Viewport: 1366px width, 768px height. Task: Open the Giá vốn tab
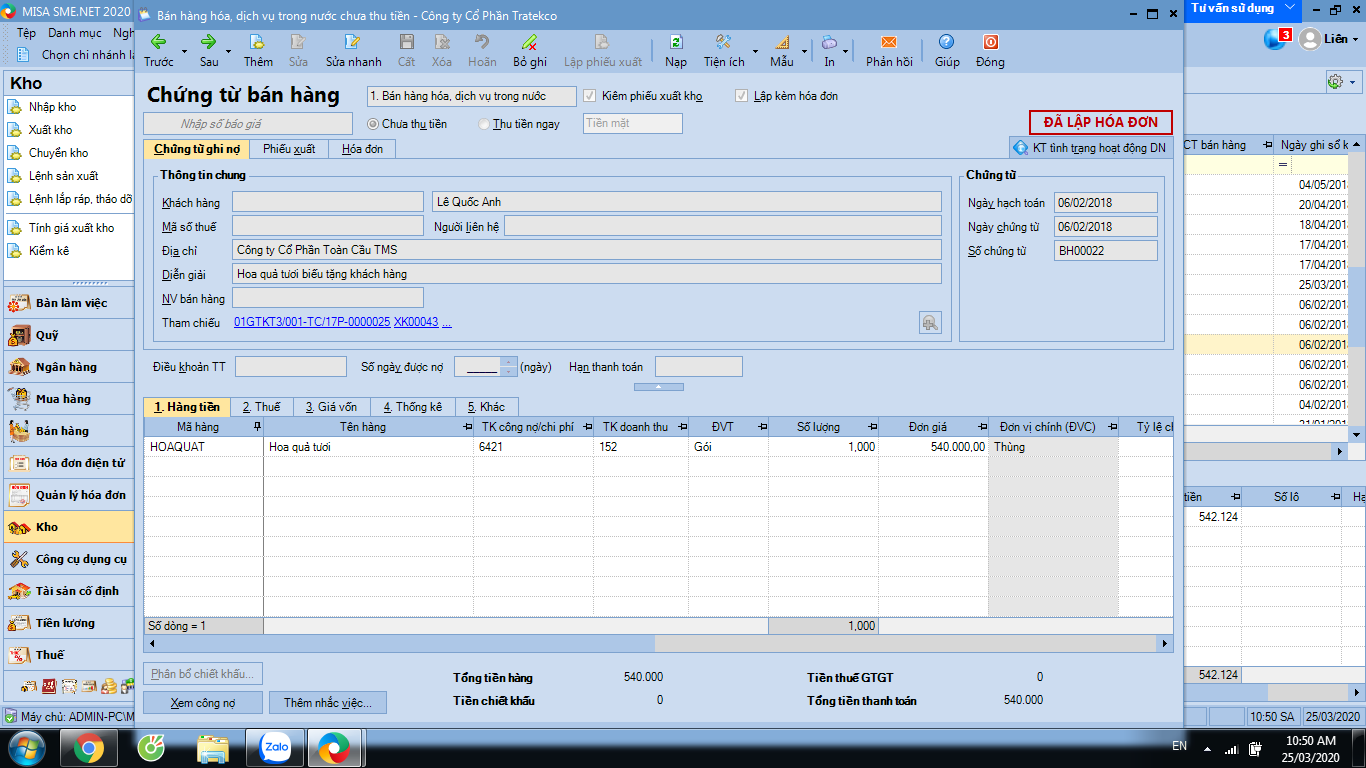(x=331, y=407)
